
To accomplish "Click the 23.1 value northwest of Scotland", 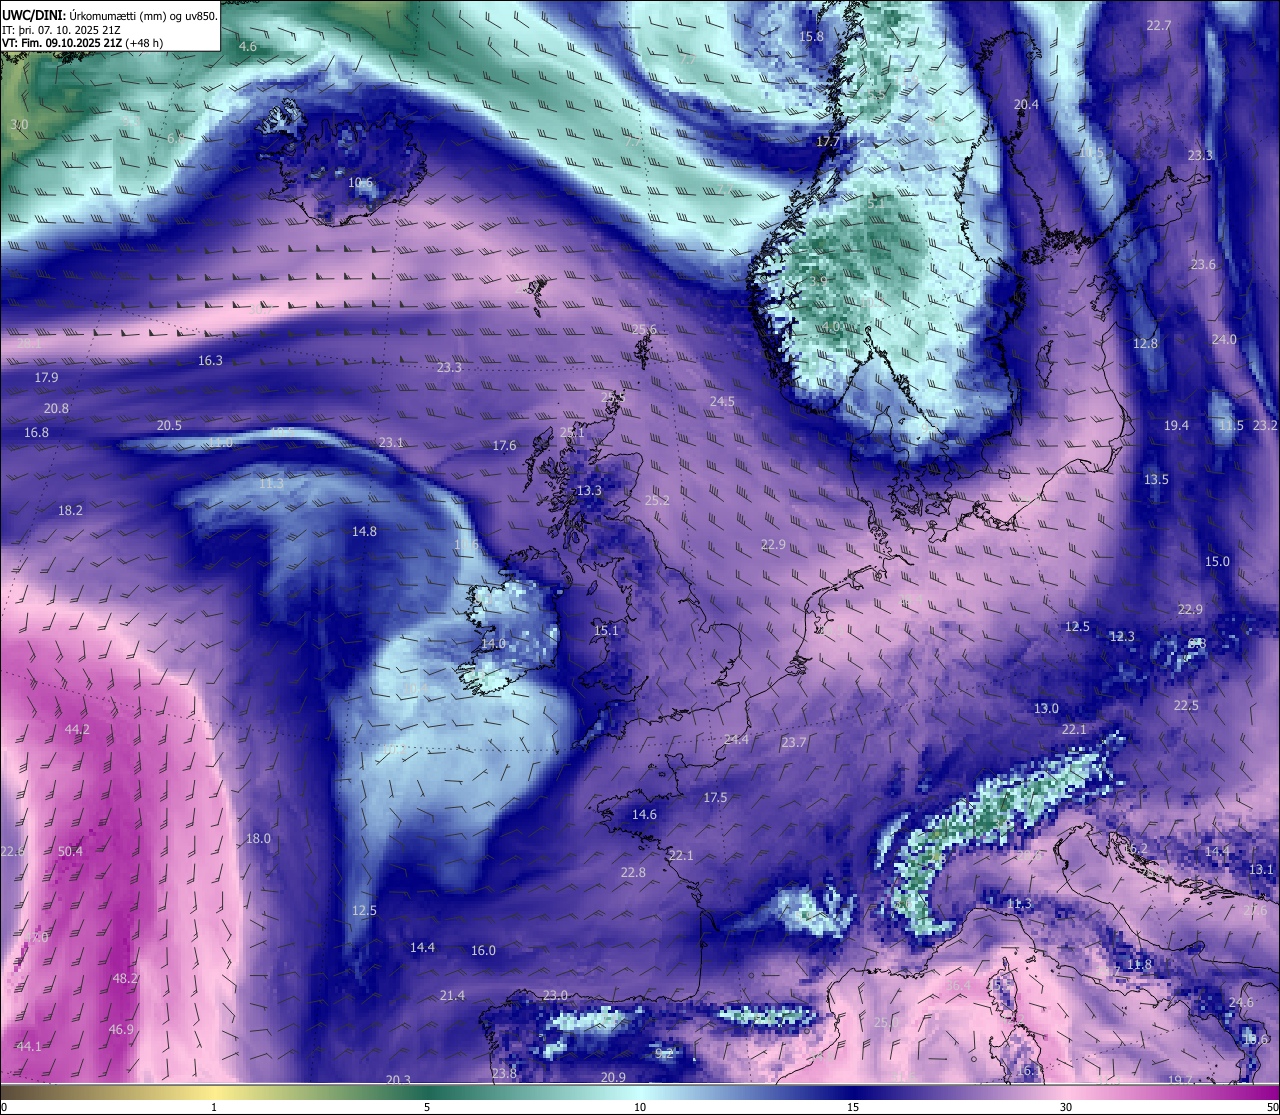I will [391, 443].
